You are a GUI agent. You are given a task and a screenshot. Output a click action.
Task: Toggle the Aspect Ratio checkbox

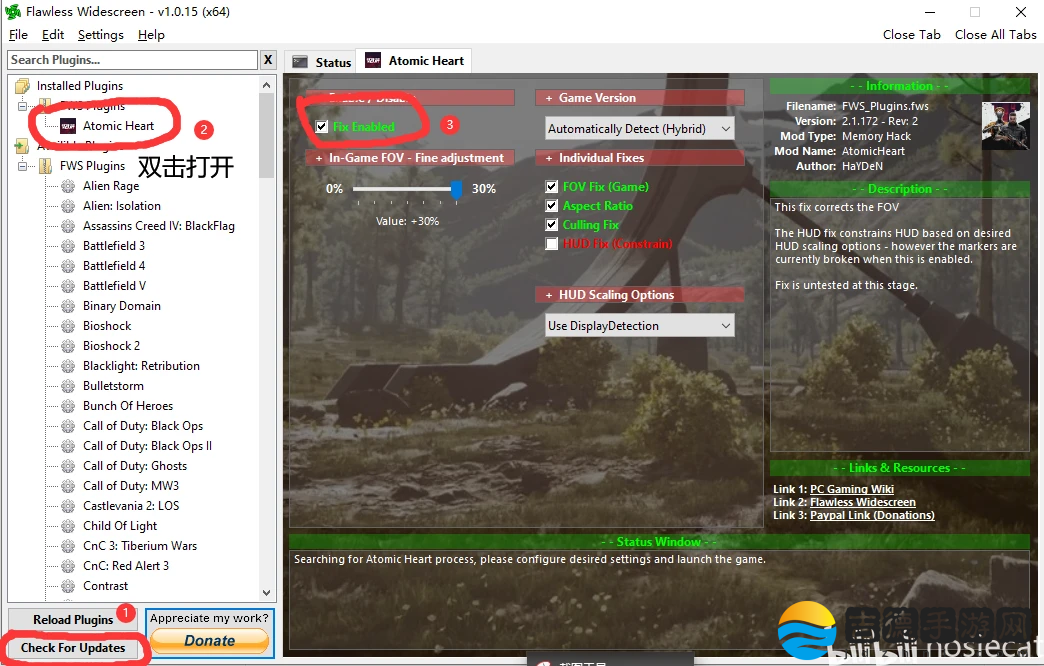[x=551, y=206]
